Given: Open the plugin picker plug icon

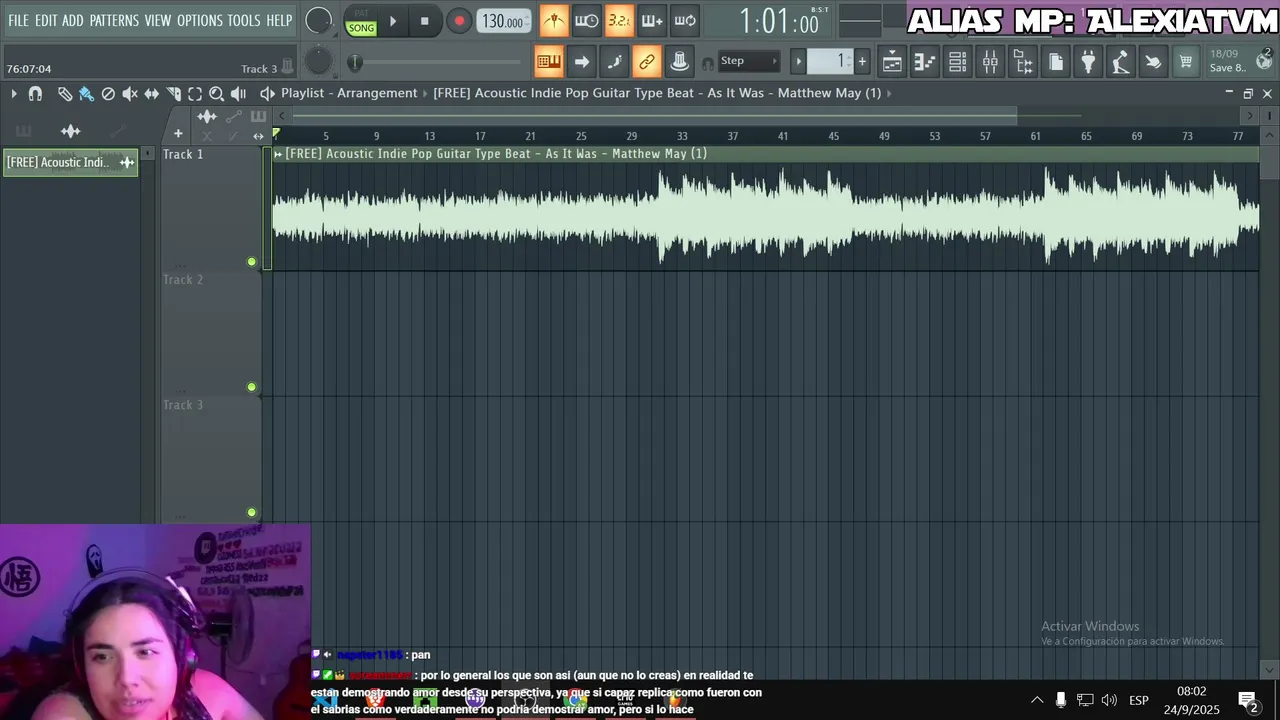Looking at the screenshot, I should 1088,62.
